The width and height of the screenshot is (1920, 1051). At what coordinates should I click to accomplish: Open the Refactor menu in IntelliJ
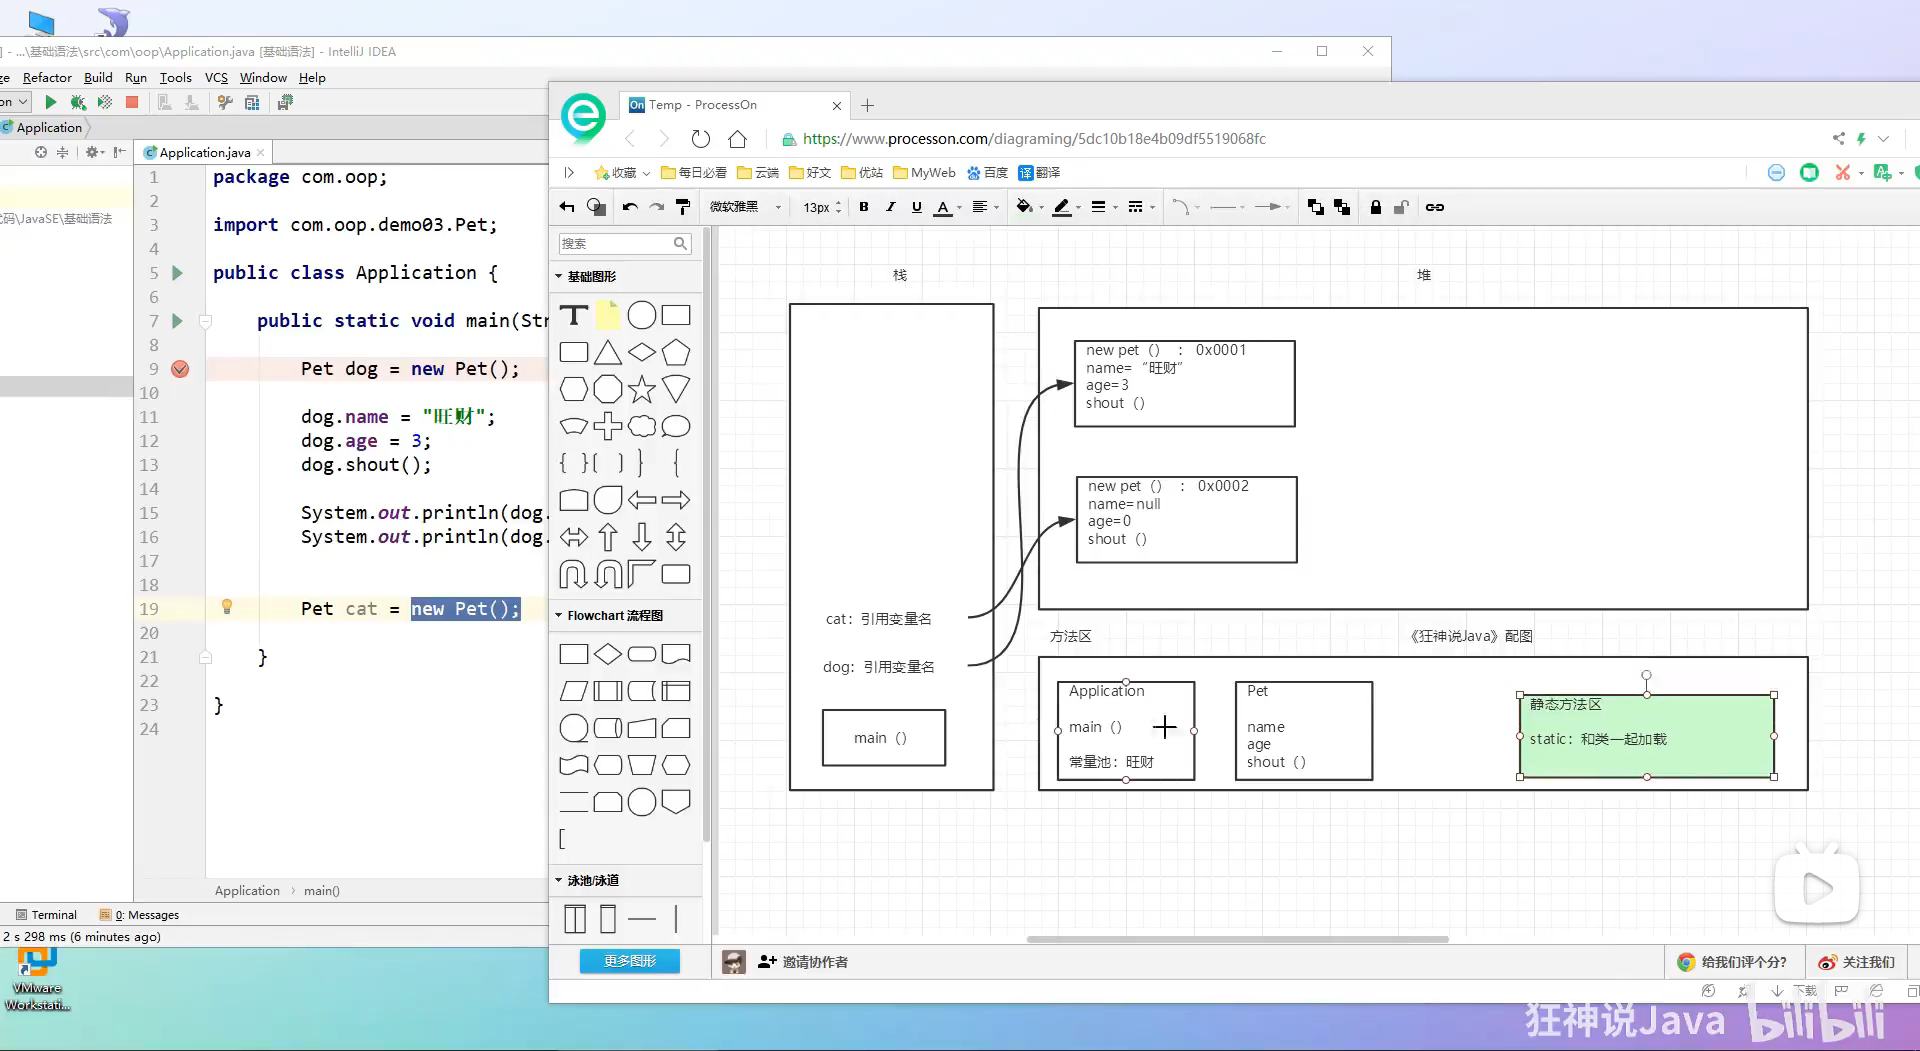[x=47, y=77]
